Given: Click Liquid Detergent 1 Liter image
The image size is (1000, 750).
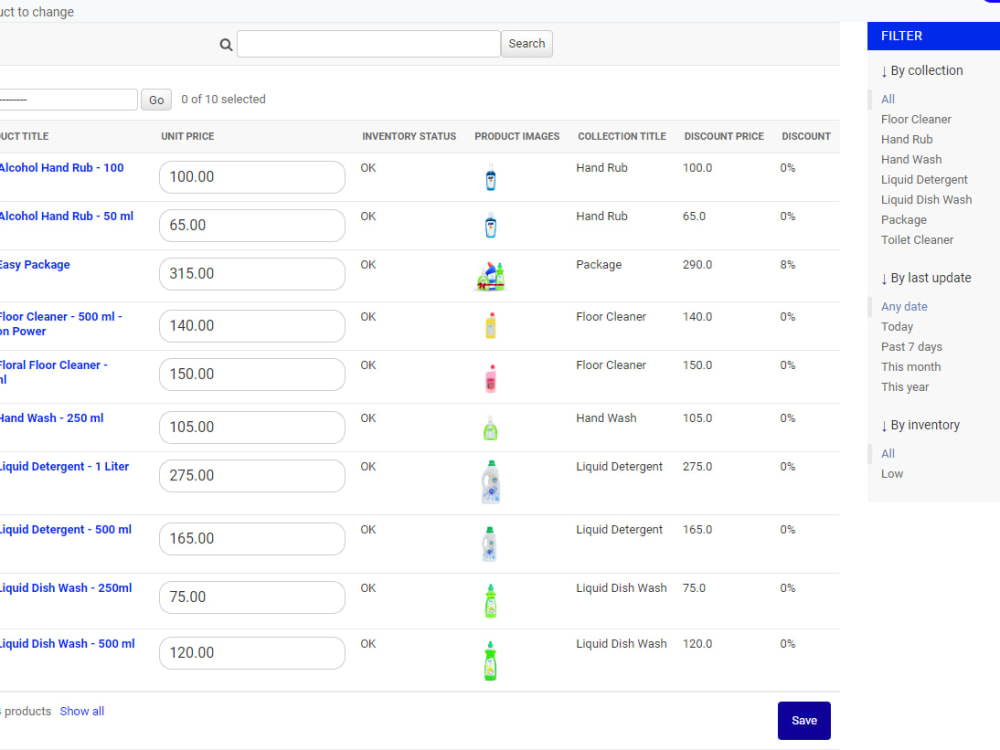Looking at the screenshot, I should pos(490,482).
